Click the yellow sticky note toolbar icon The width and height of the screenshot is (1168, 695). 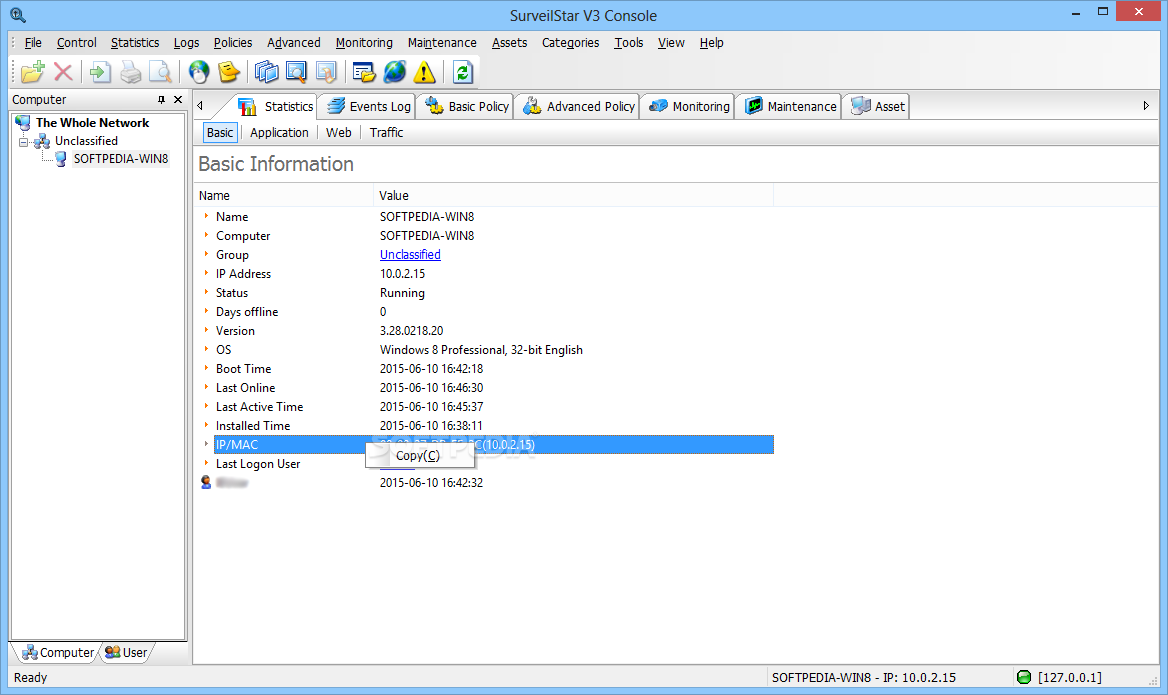click(229, 72)
